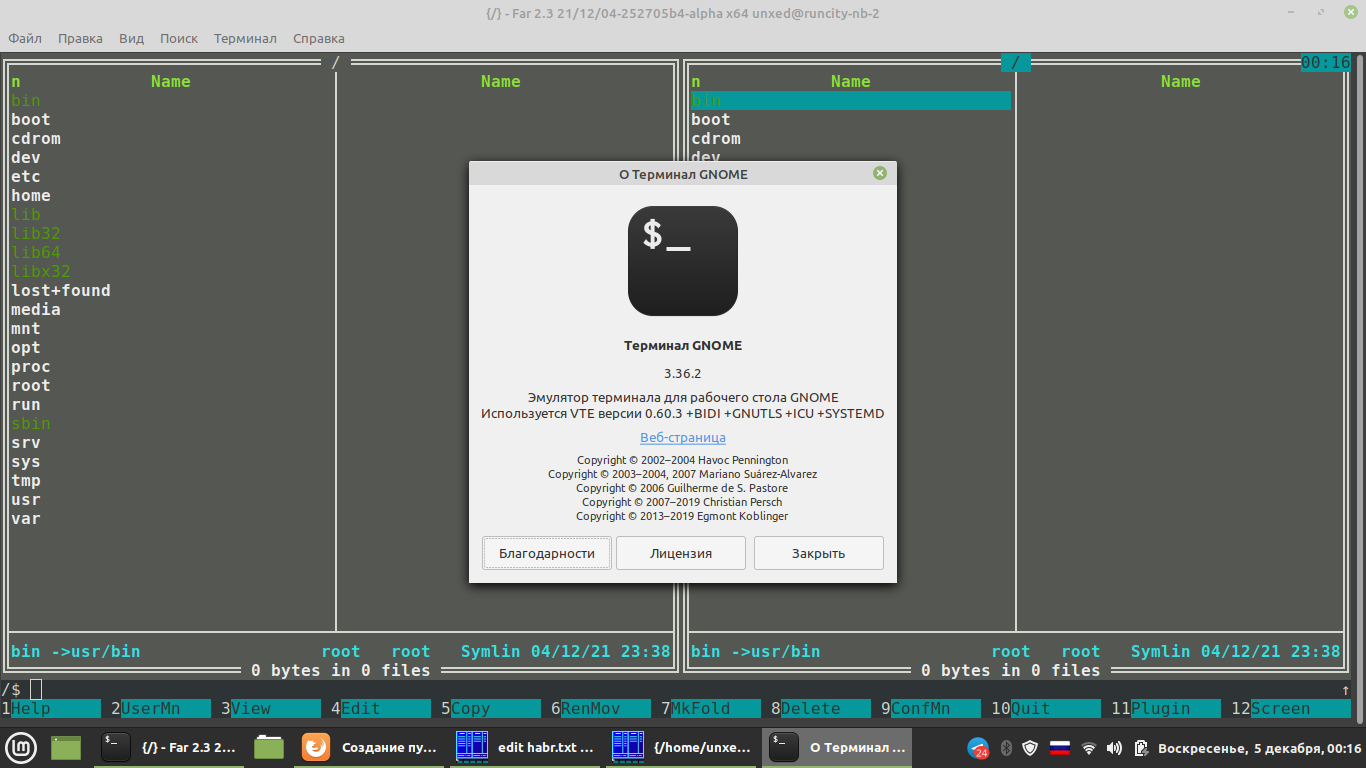
Task: Activate the О Терминал taskbar entry
Action: click(837, 747)
